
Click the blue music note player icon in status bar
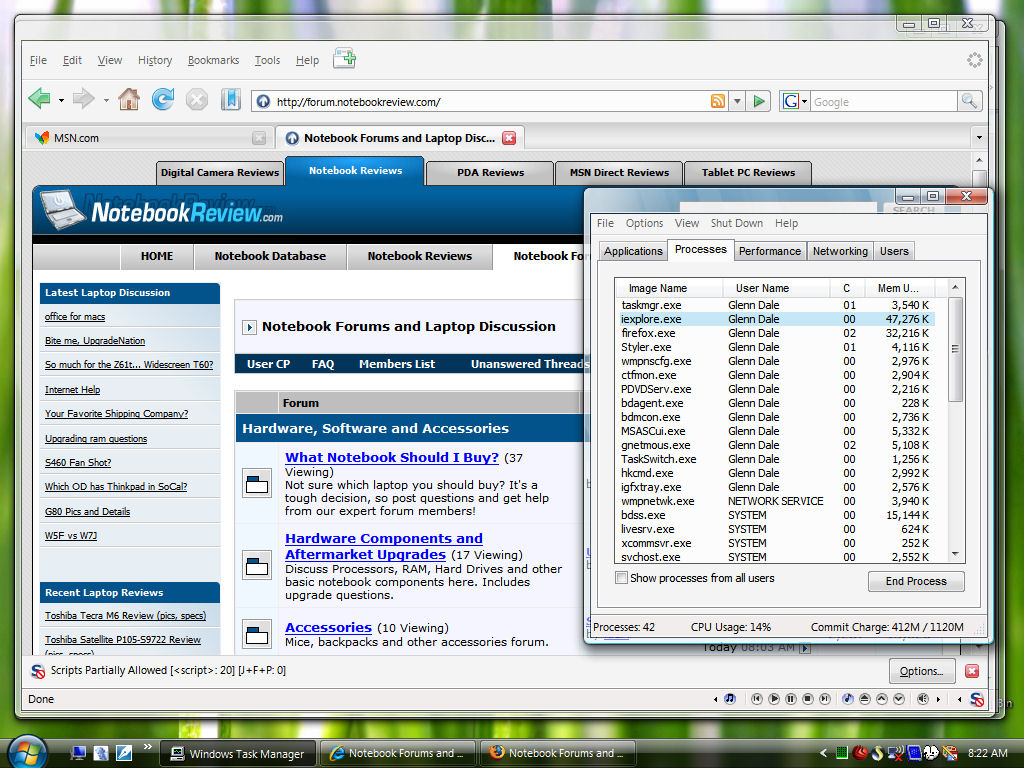tap(730, 699)
